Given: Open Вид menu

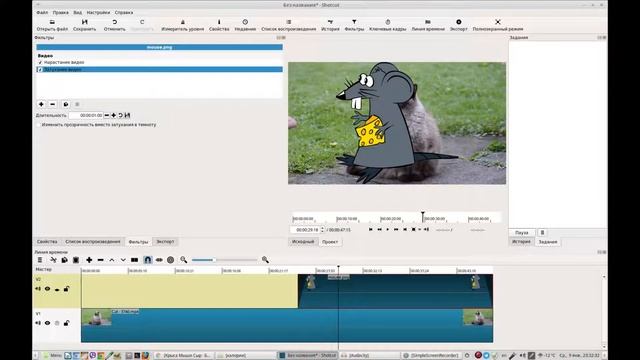Looking at the screenshot, I should pos(78,13).
